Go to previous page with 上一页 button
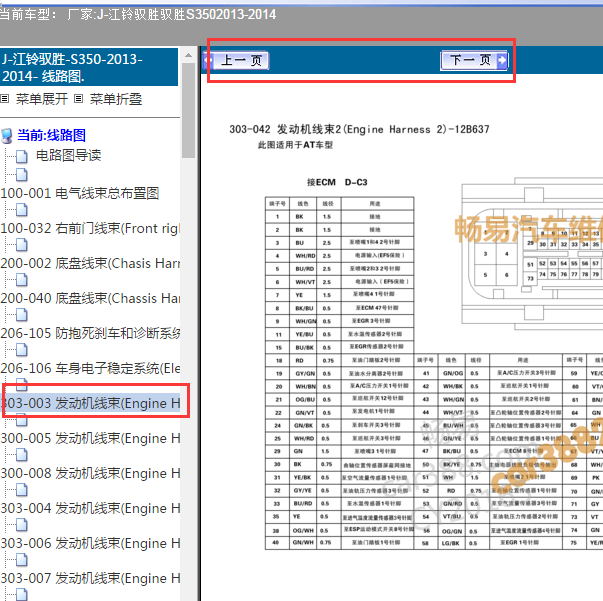603x601 pixels. (237, 60)
